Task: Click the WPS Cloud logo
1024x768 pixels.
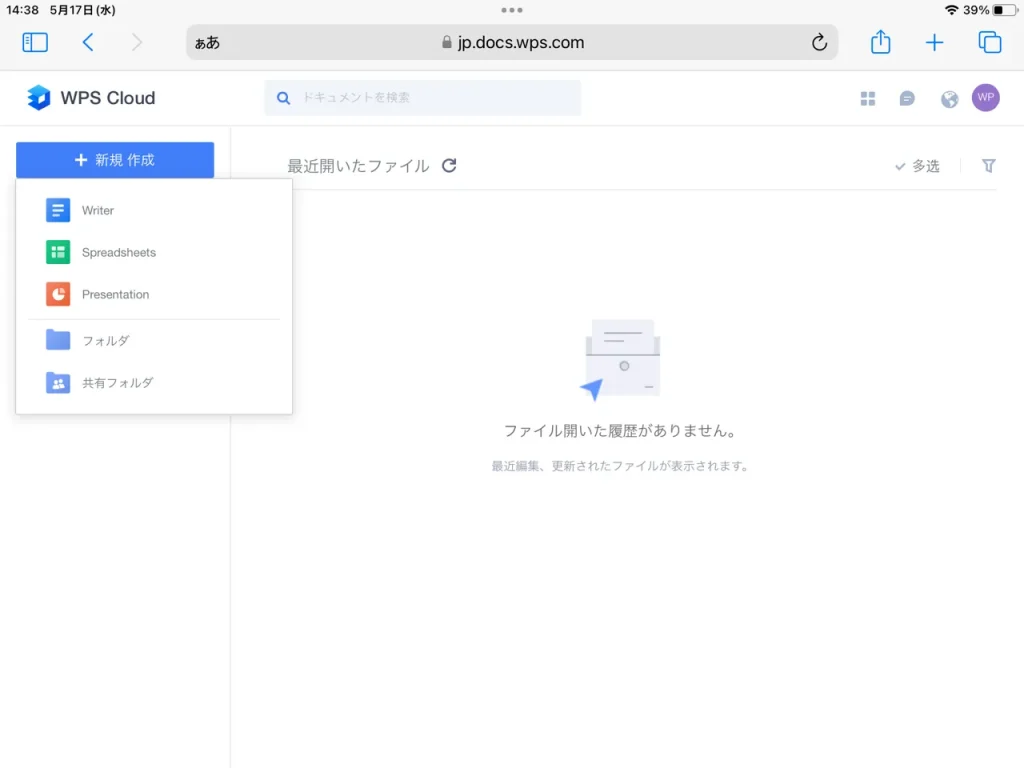Action: click(91, 98)
